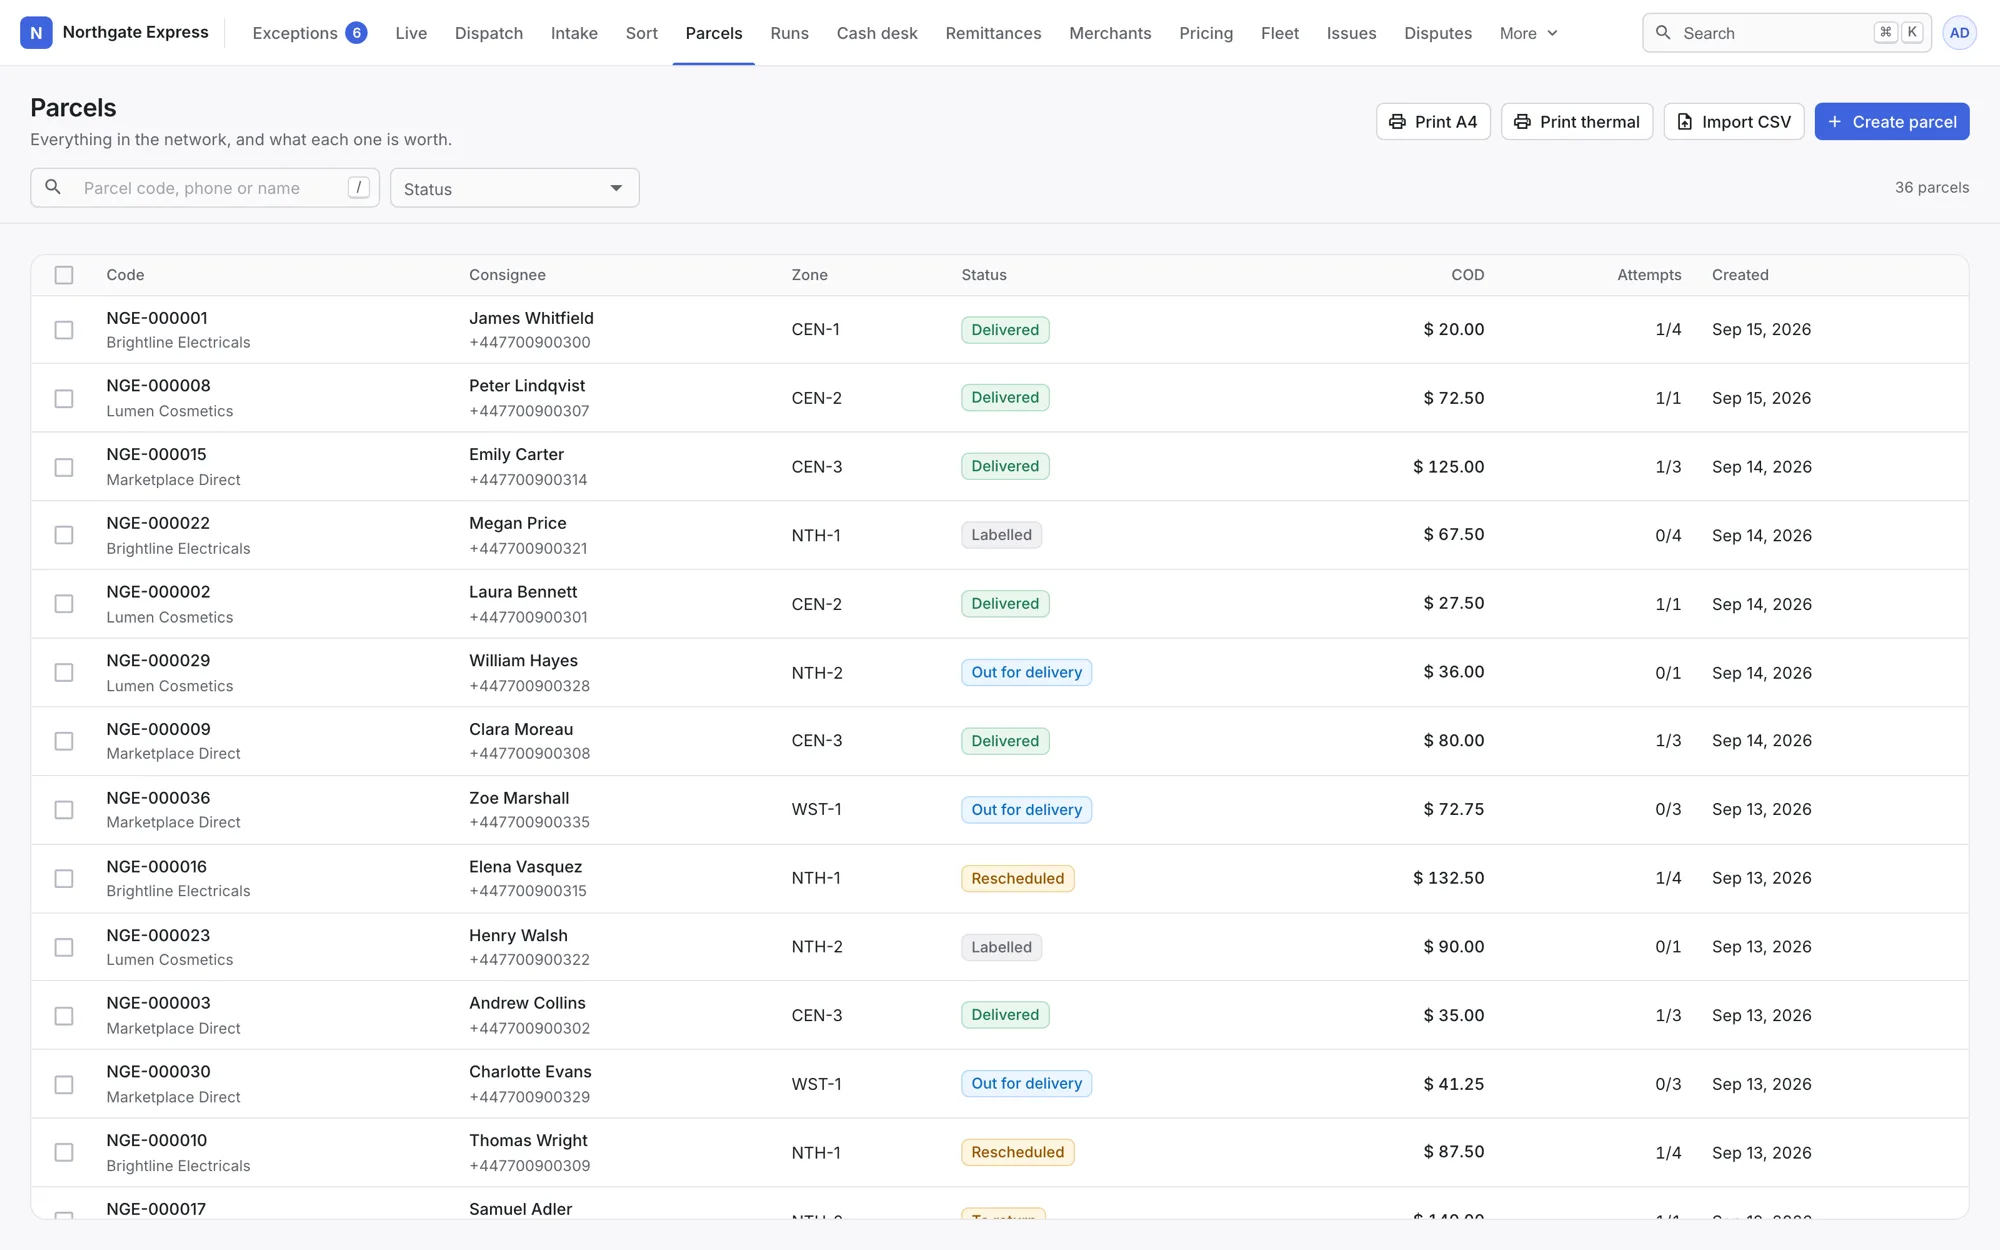Go to the Cash desk tab

pos(877,33)
